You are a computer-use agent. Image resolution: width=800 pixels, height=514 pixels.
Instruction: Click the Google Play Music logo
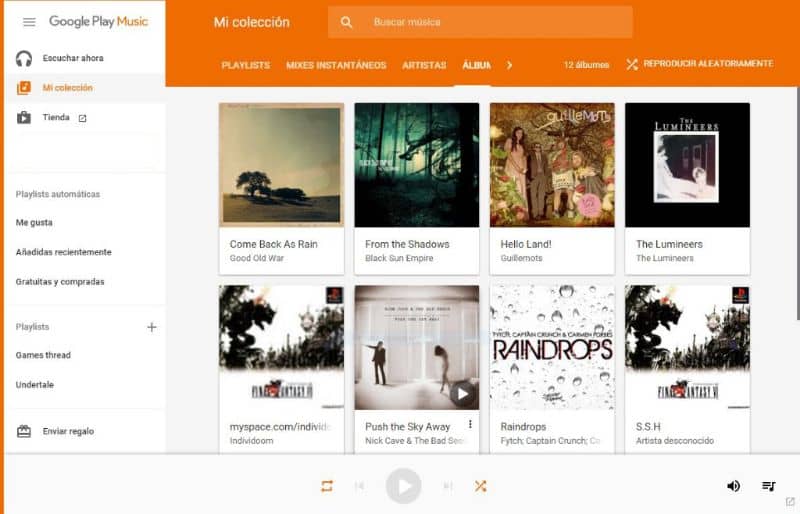pos(98,21)
